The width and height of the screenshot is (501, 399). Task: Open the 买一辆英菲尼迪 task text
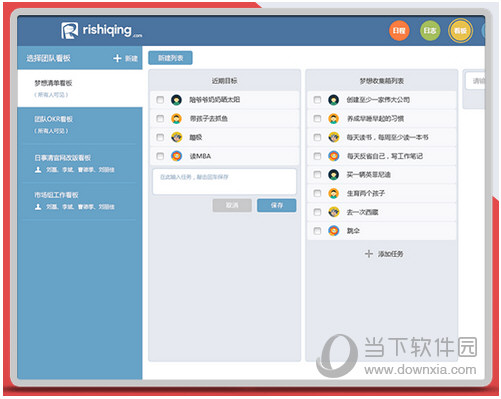coord(369,175)
